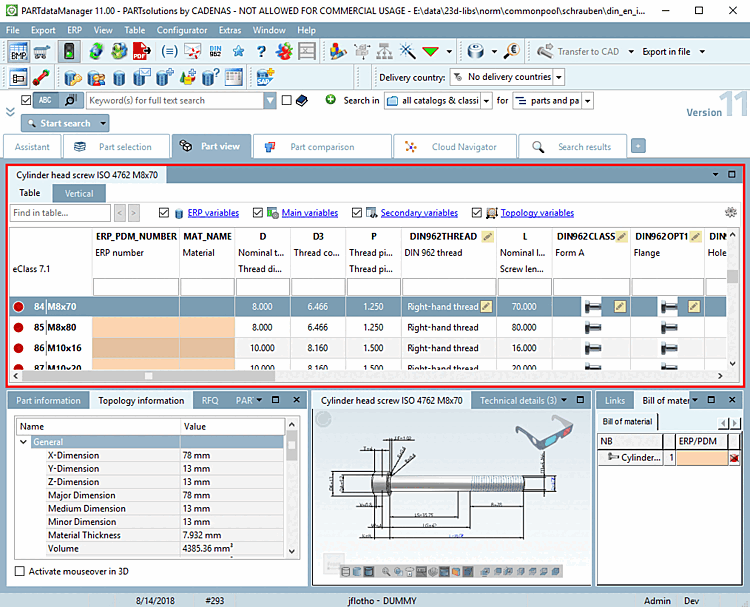Open table settings gear icon
750x607 pixels.
(x=731, y=213)
